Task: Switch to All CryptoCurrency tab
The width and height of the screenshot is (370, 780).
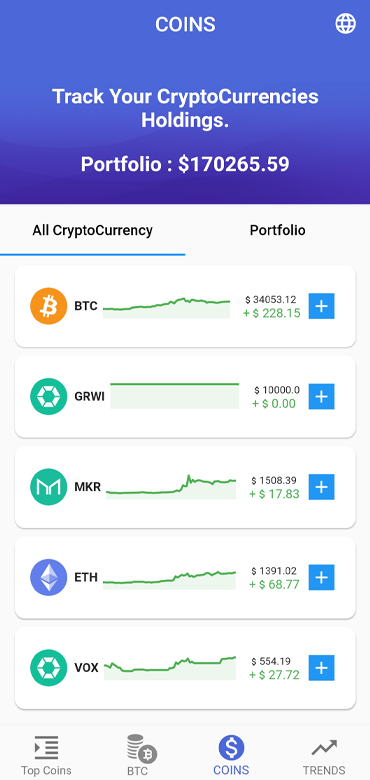Action: pos(92,230)
